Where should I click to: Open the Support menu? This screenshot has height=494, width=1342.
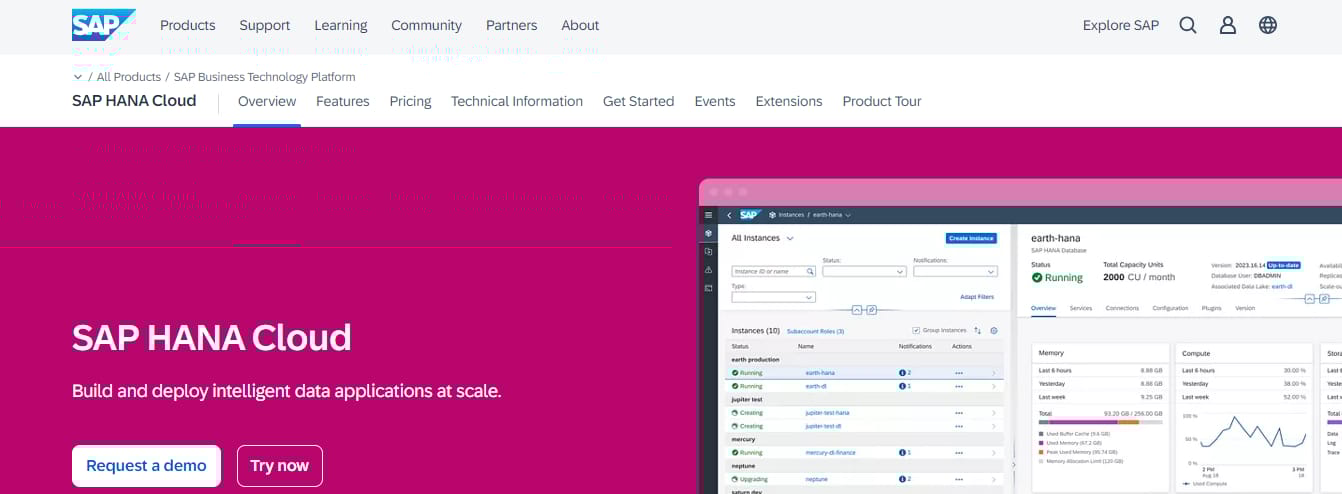coord(265,25)
